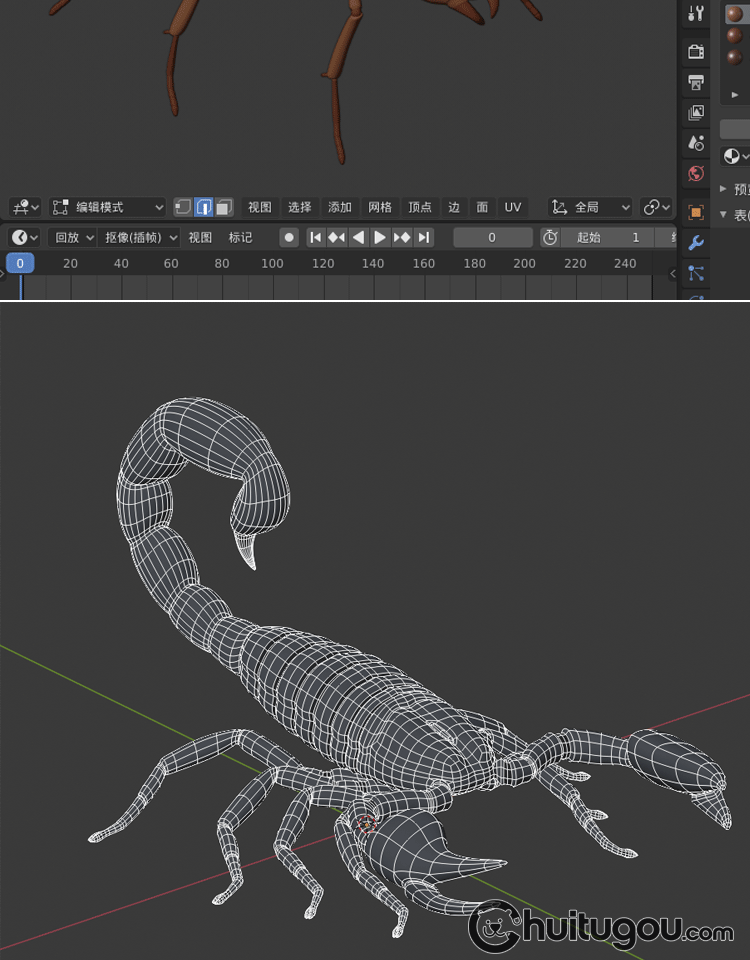Open the View Layer properties tab
This screenshot has width=750, height=960.
click(x=696, y=113)
